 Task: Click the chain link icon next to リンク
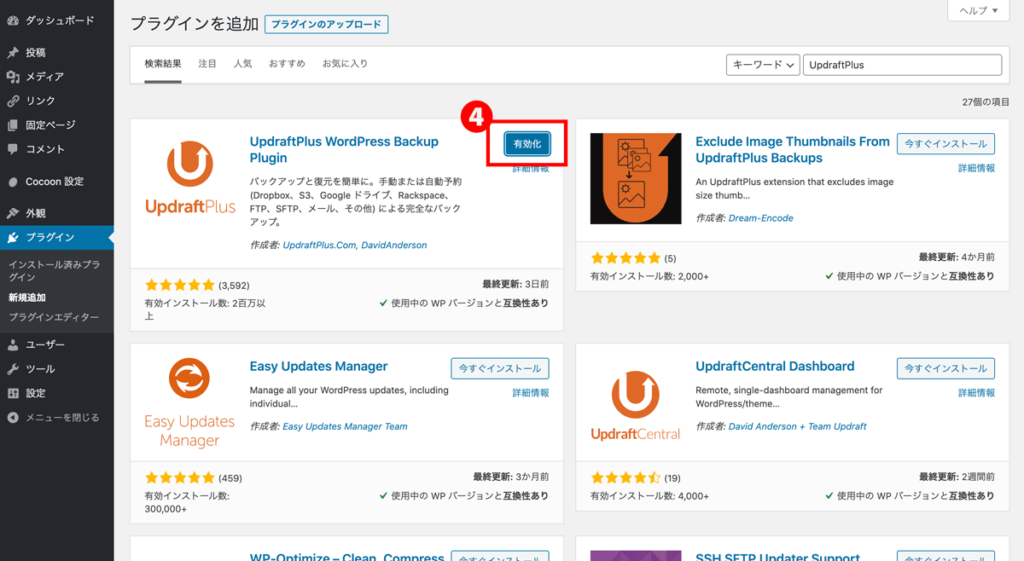[12, 101]
